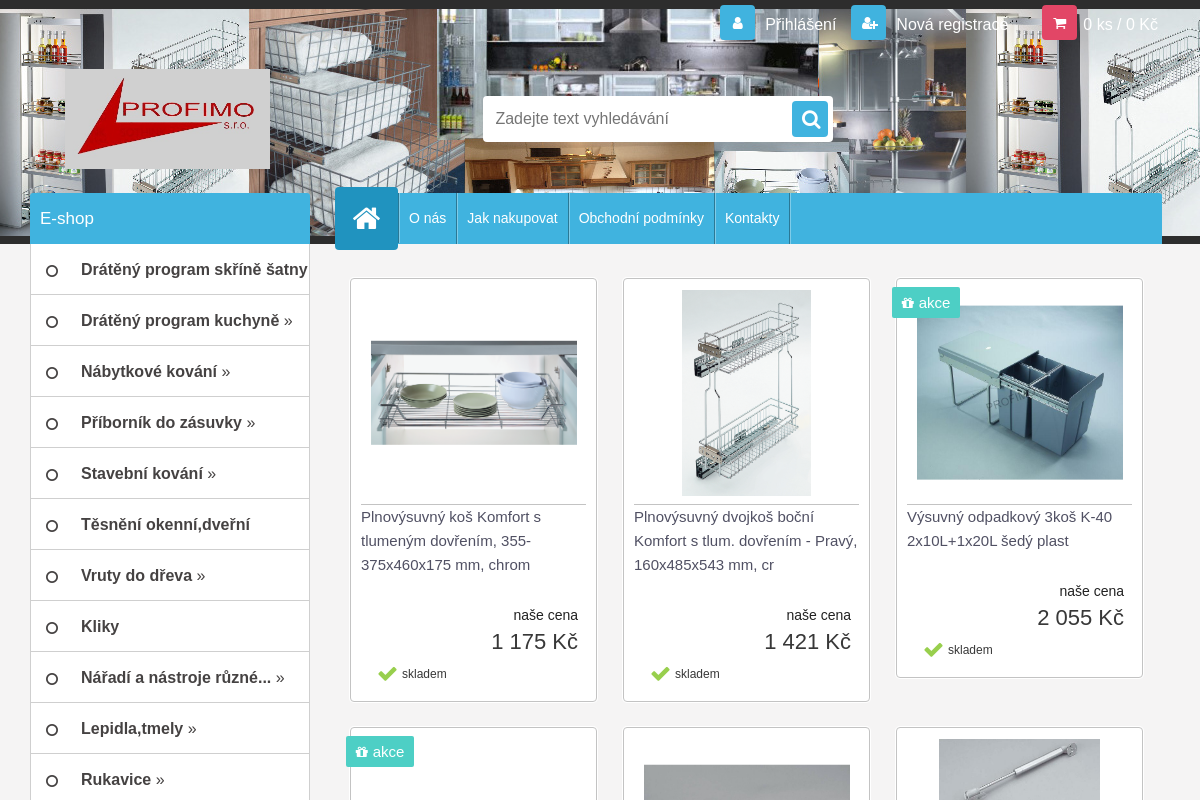Viewport: 1200px width, 800px height.
Task: Click the search text input field
Action: [637, 119]
